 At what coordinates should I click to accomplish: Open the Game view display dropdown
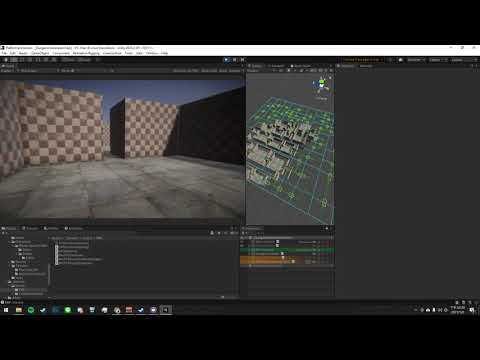tap(7, 71)
